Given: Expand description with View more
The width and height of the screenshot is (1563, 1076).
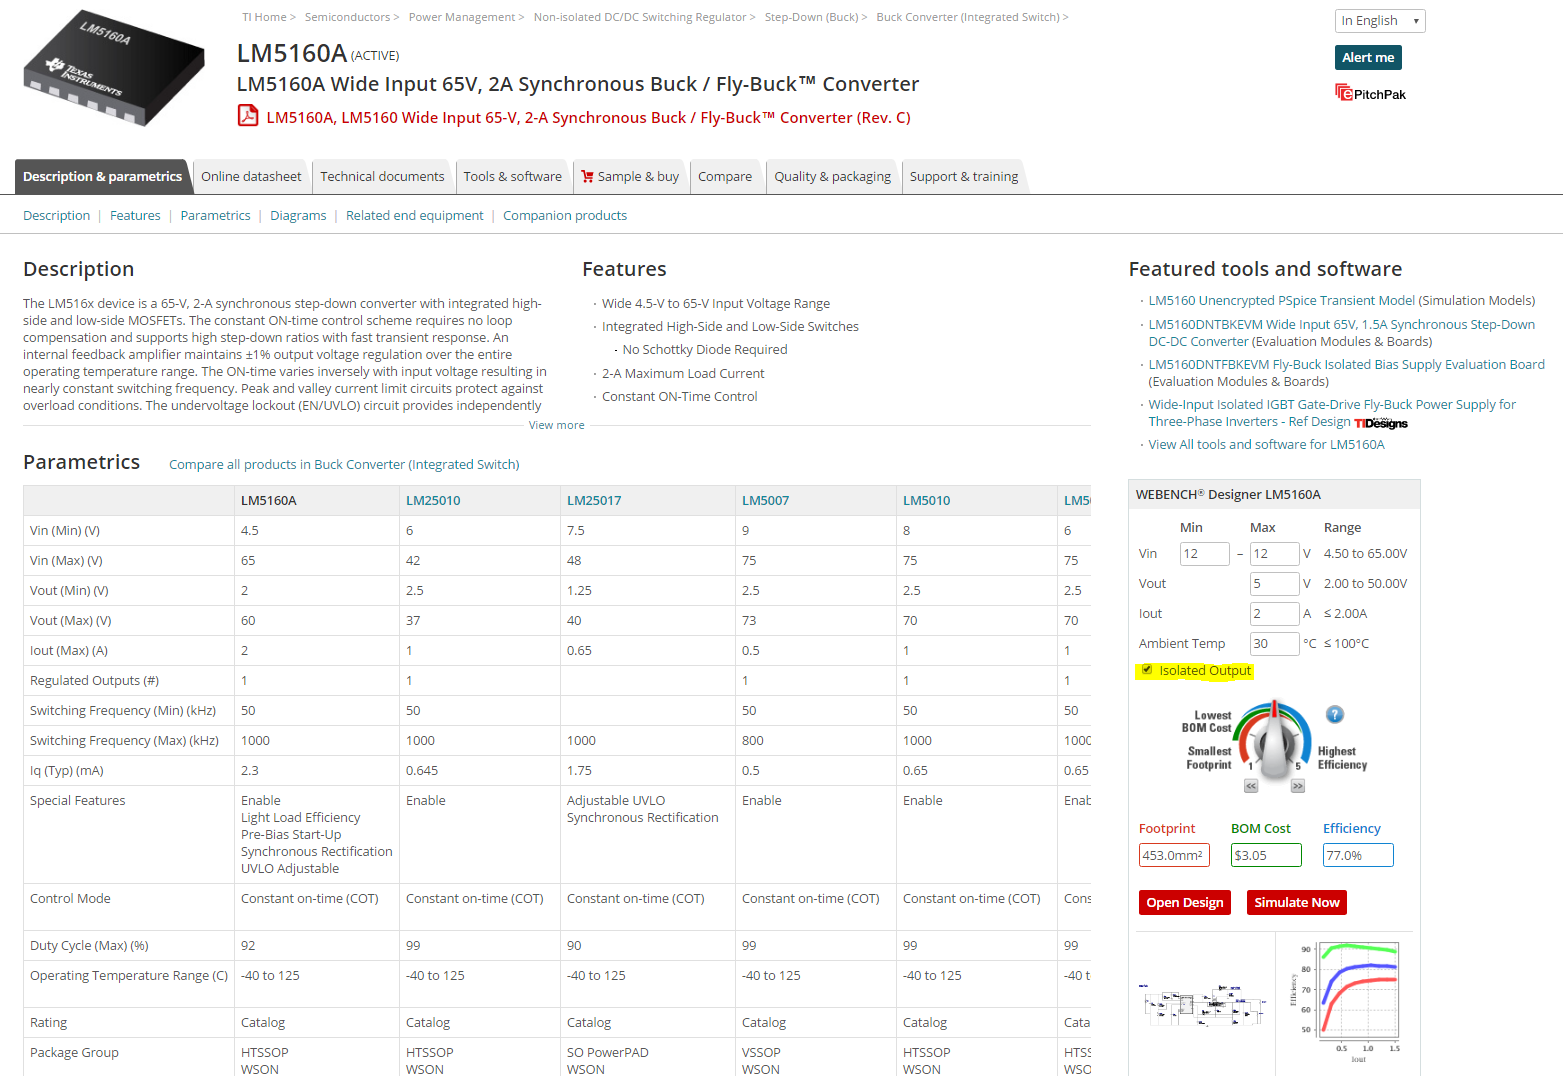Looking at the screenshot, I should [557, 425].
